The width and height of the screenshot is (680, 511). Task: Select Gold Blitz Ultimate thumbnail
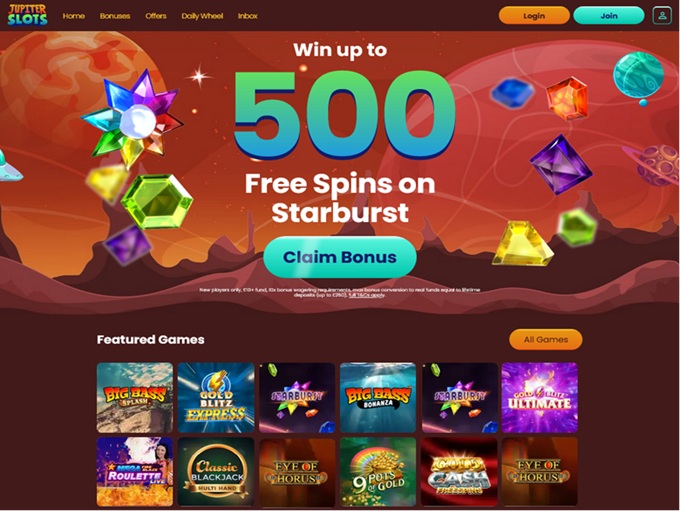point(539,398)
